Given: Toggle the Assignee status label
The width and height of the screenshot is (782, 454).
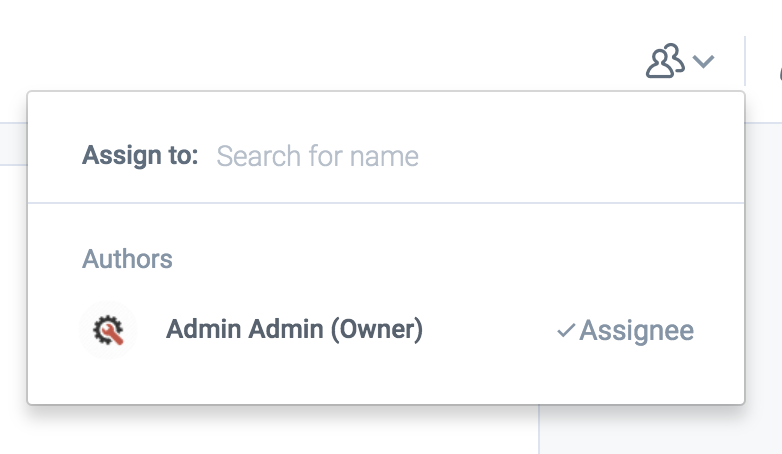Looking at the screenshot, I should tap(636, 331).
